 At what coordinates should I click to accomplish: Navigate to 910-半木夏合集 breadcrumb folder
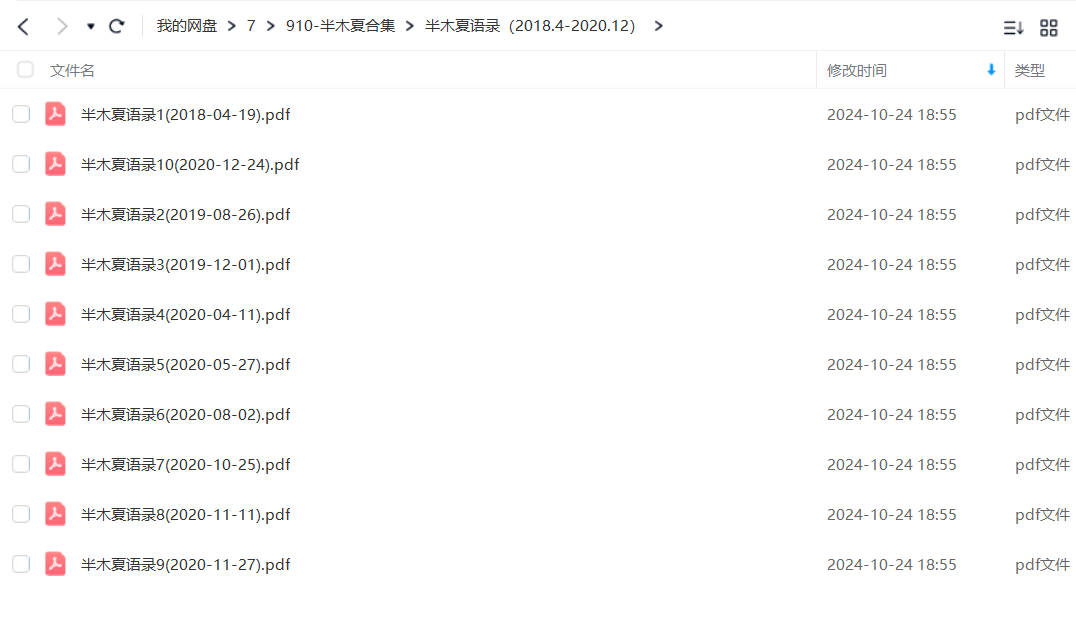coord(340,26)
